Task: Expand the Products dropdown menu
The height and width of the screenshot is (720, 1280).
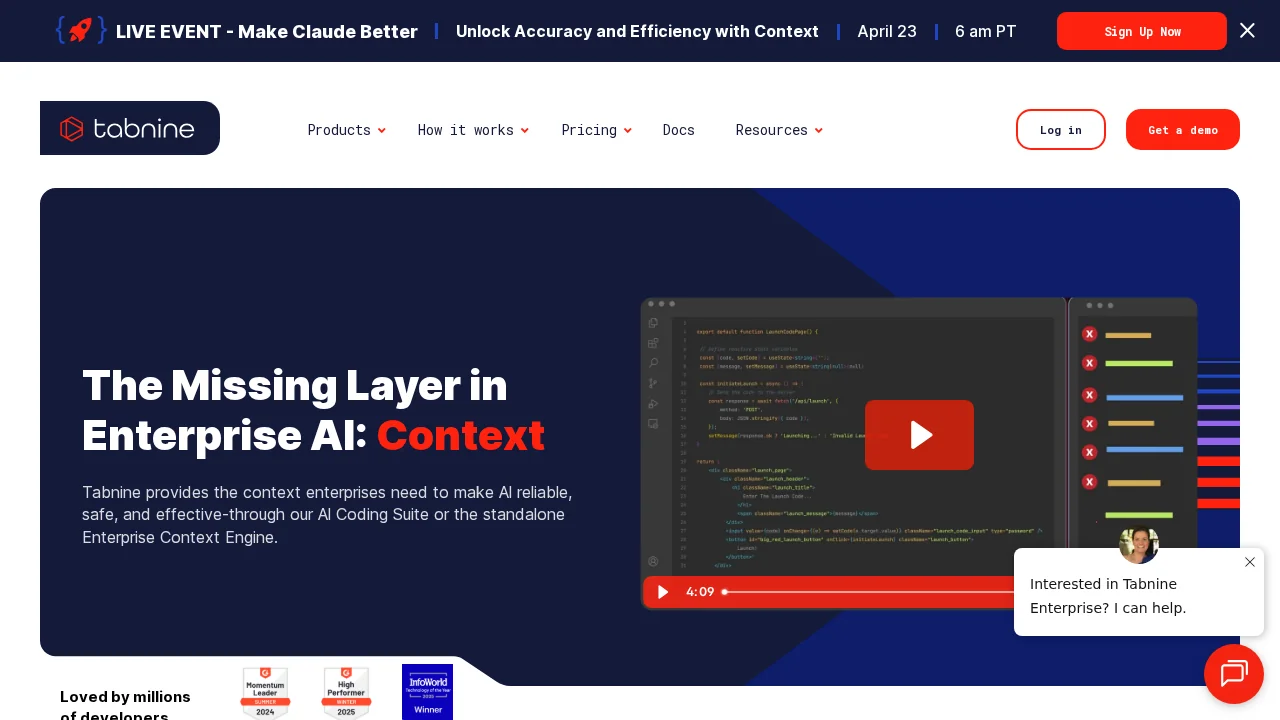Action: 346,130
